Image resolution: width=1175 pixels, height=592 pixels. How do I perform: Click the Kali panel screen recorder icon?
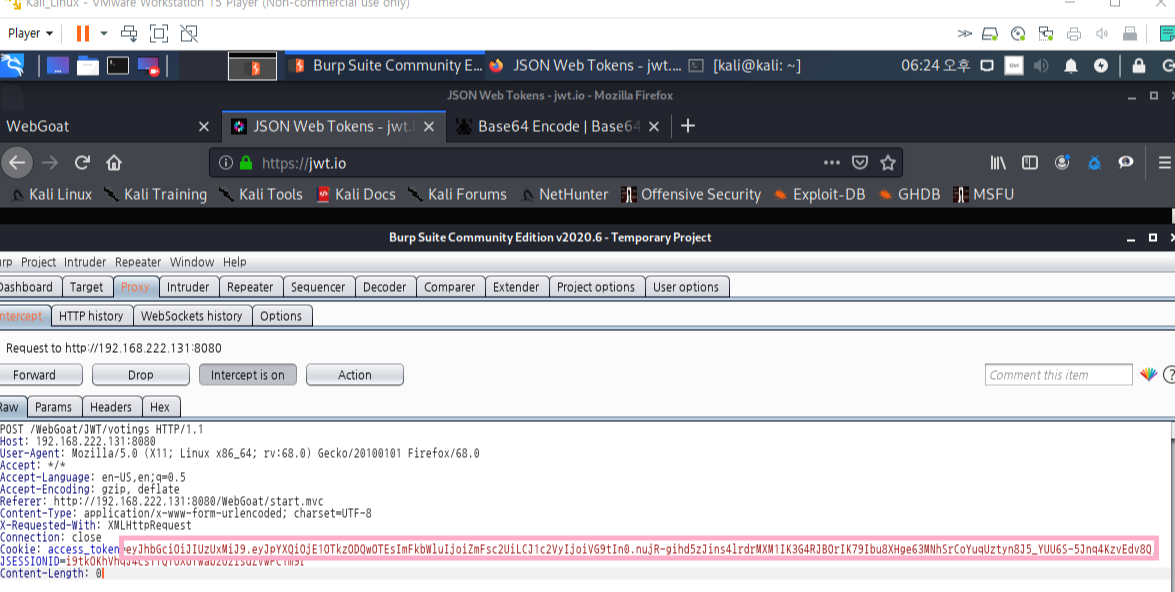148,66
